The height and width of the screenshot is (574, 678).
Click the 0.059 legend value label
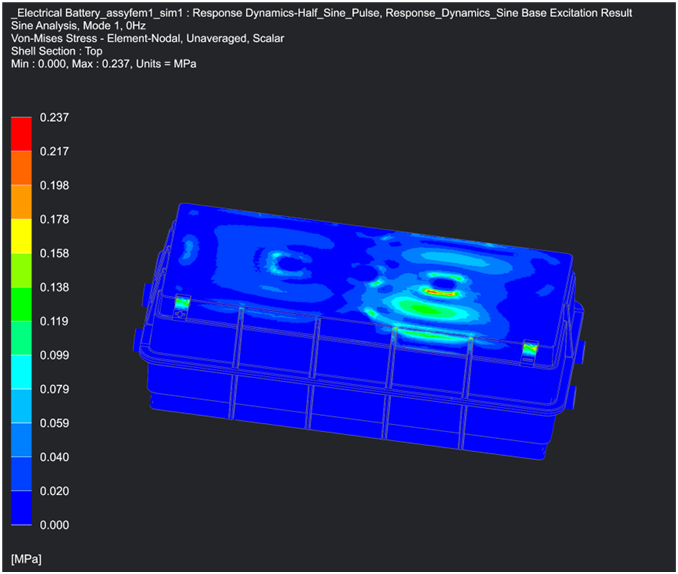click(x=54, y=423)
